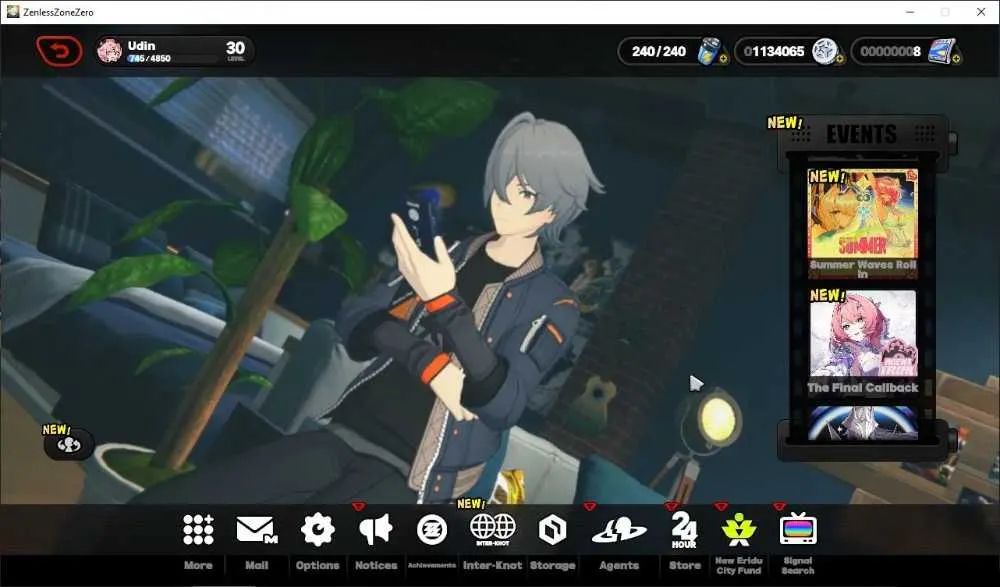Open The Final Callback event

tap(863, 343)
